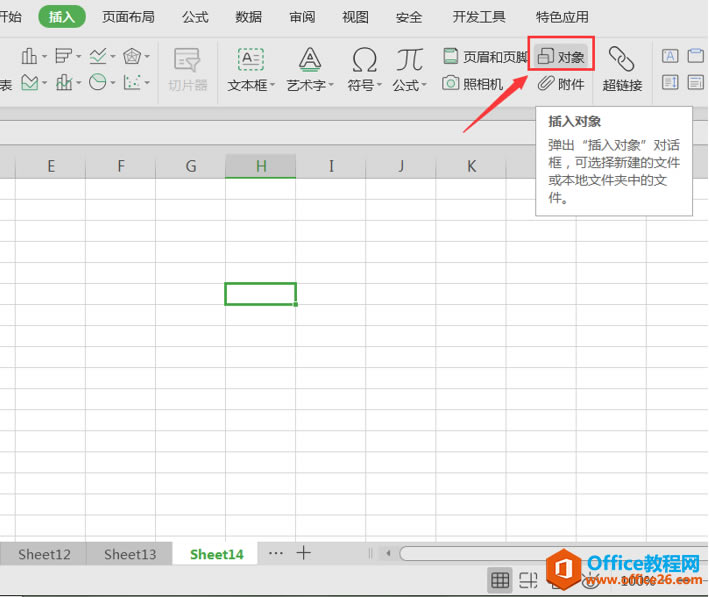Viewport: 709px width, 597px height.
Task: Click the horizontal scrollbar track
Action: coord(554,553)
